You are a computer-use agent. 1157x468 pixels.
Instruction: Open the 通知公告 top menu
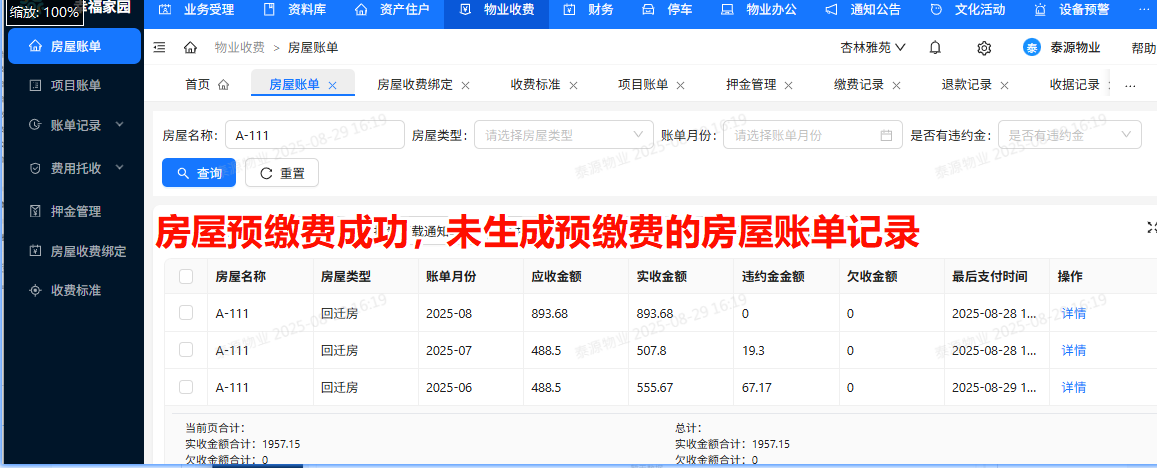coord(862,10)
